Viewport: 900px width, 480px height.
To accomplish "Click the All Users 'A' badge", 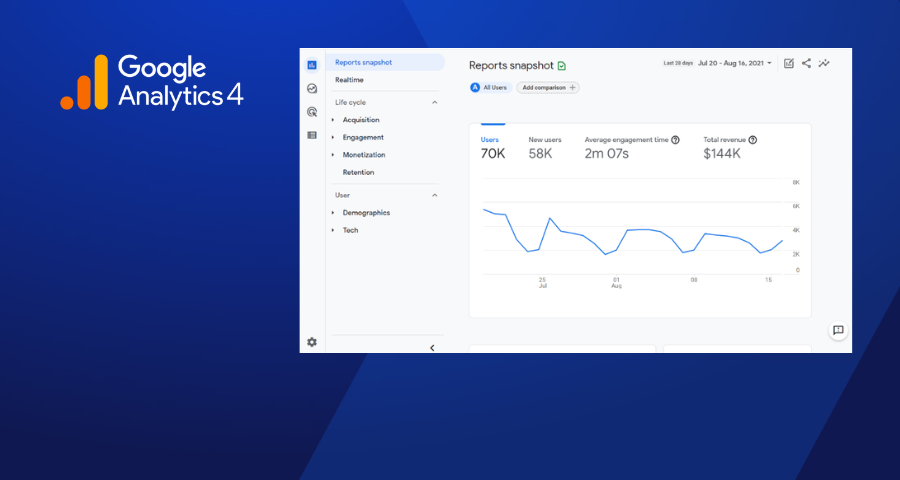I will click(475, 88).
